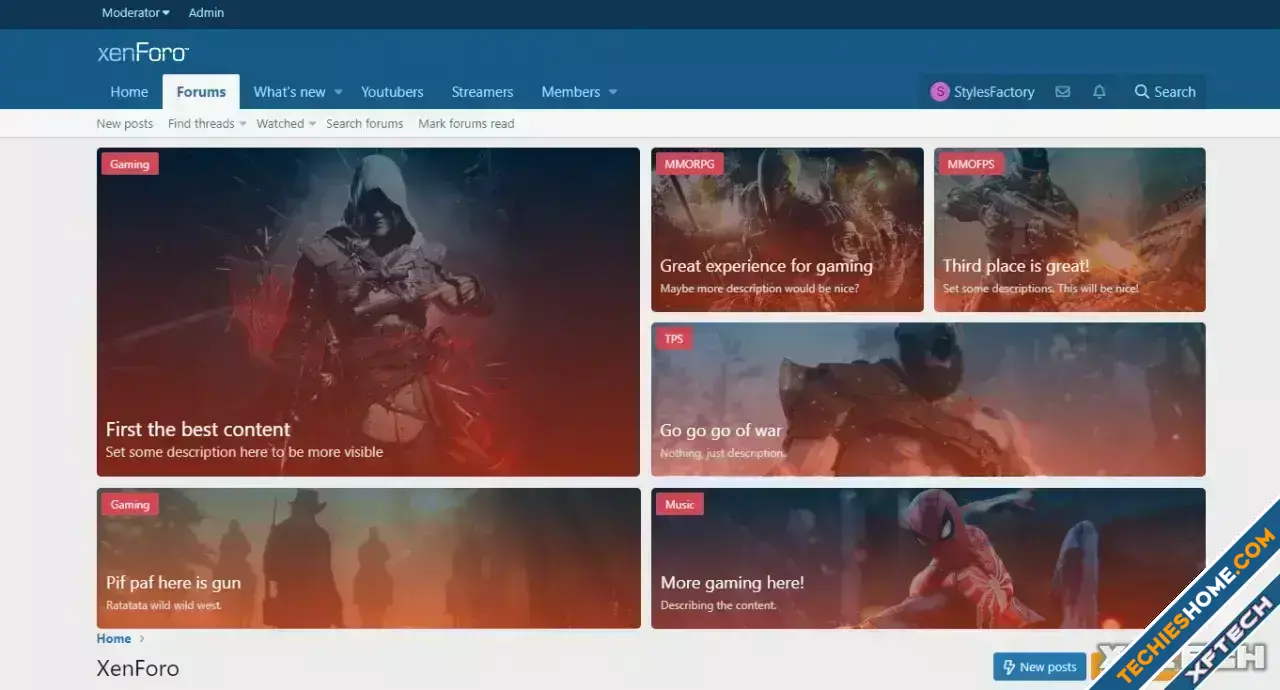Open First the best content article
Image resolution: width=1280 pixels, height=690 pixels.
coord(198,429)
